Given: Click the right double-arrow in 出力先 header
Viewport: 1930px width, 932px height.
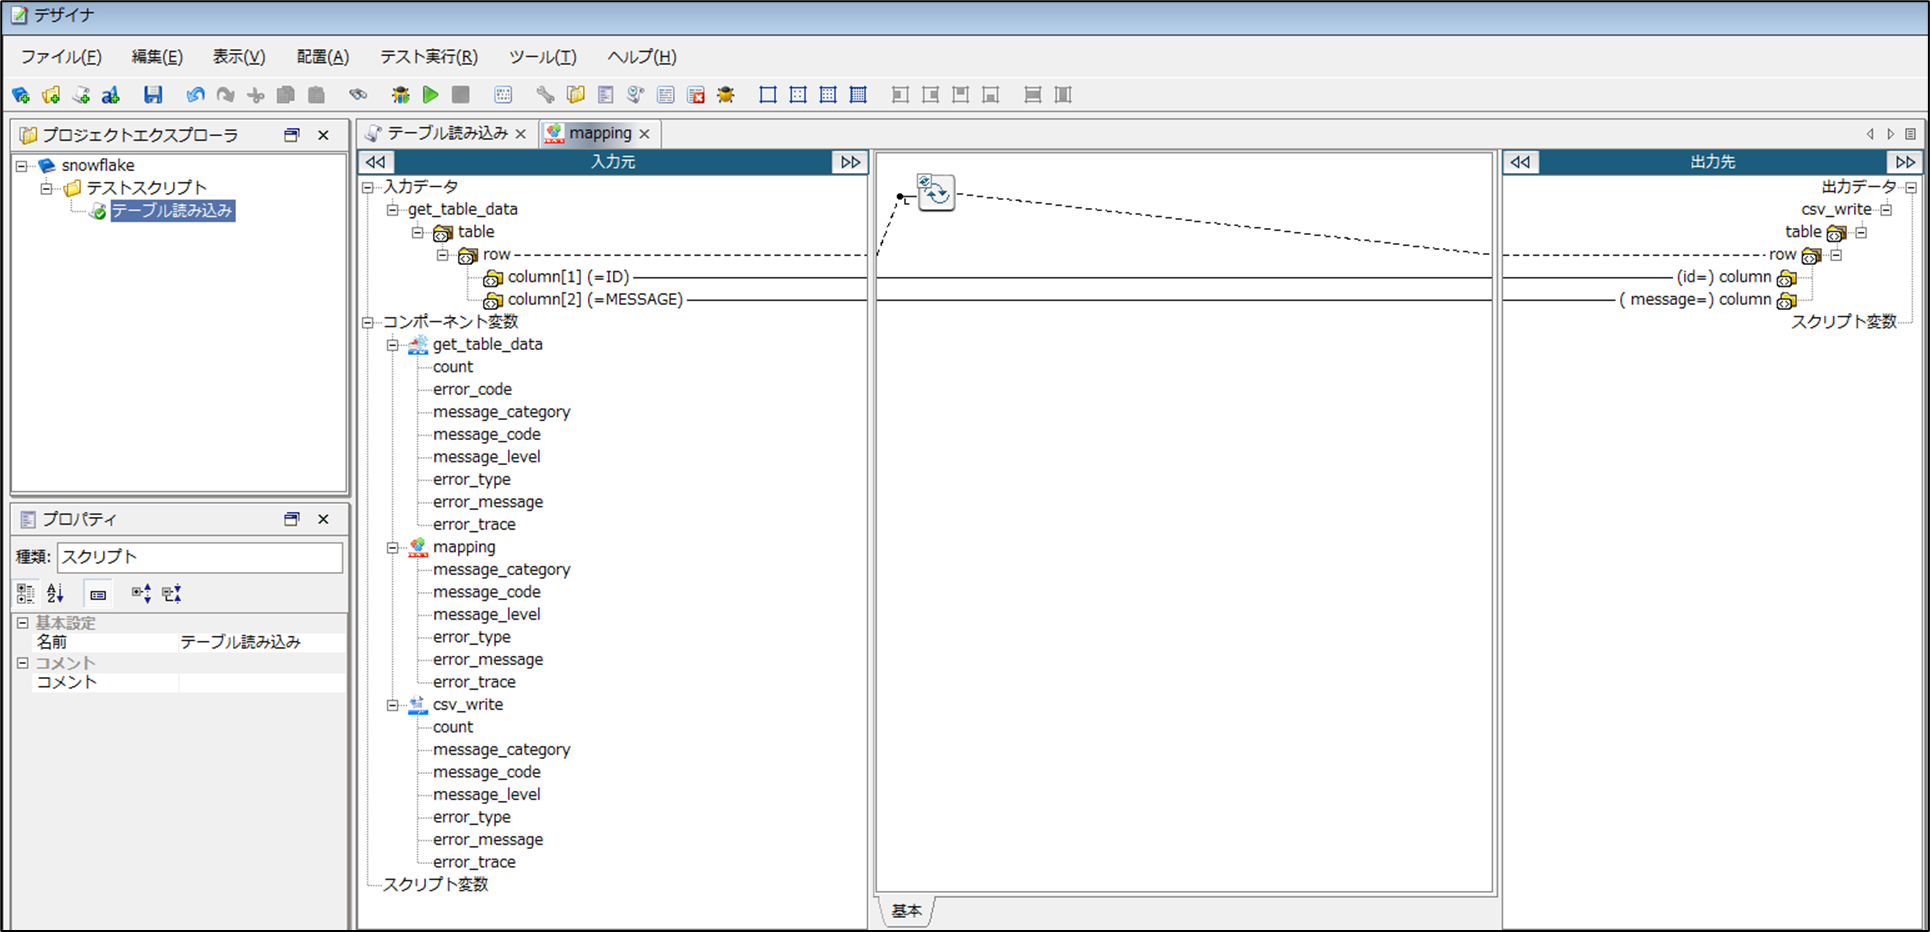Looking at the screenshot, I should point(1905,162).
